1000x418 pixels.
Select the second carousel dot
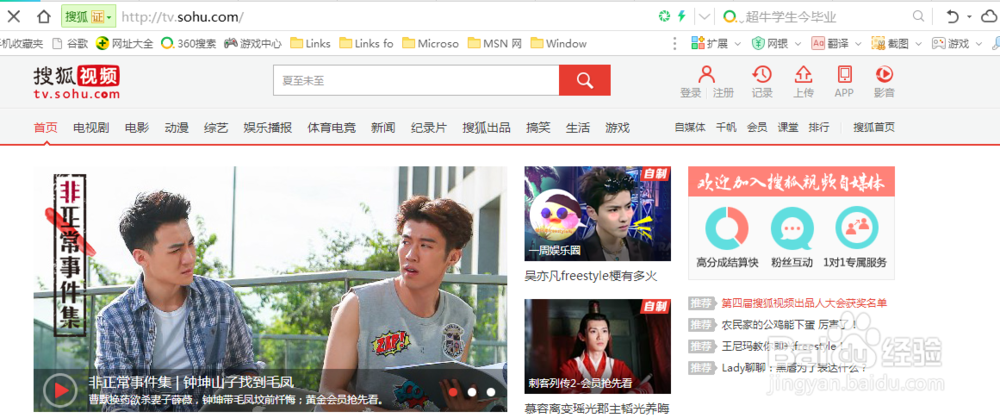(x=472, y=392)
